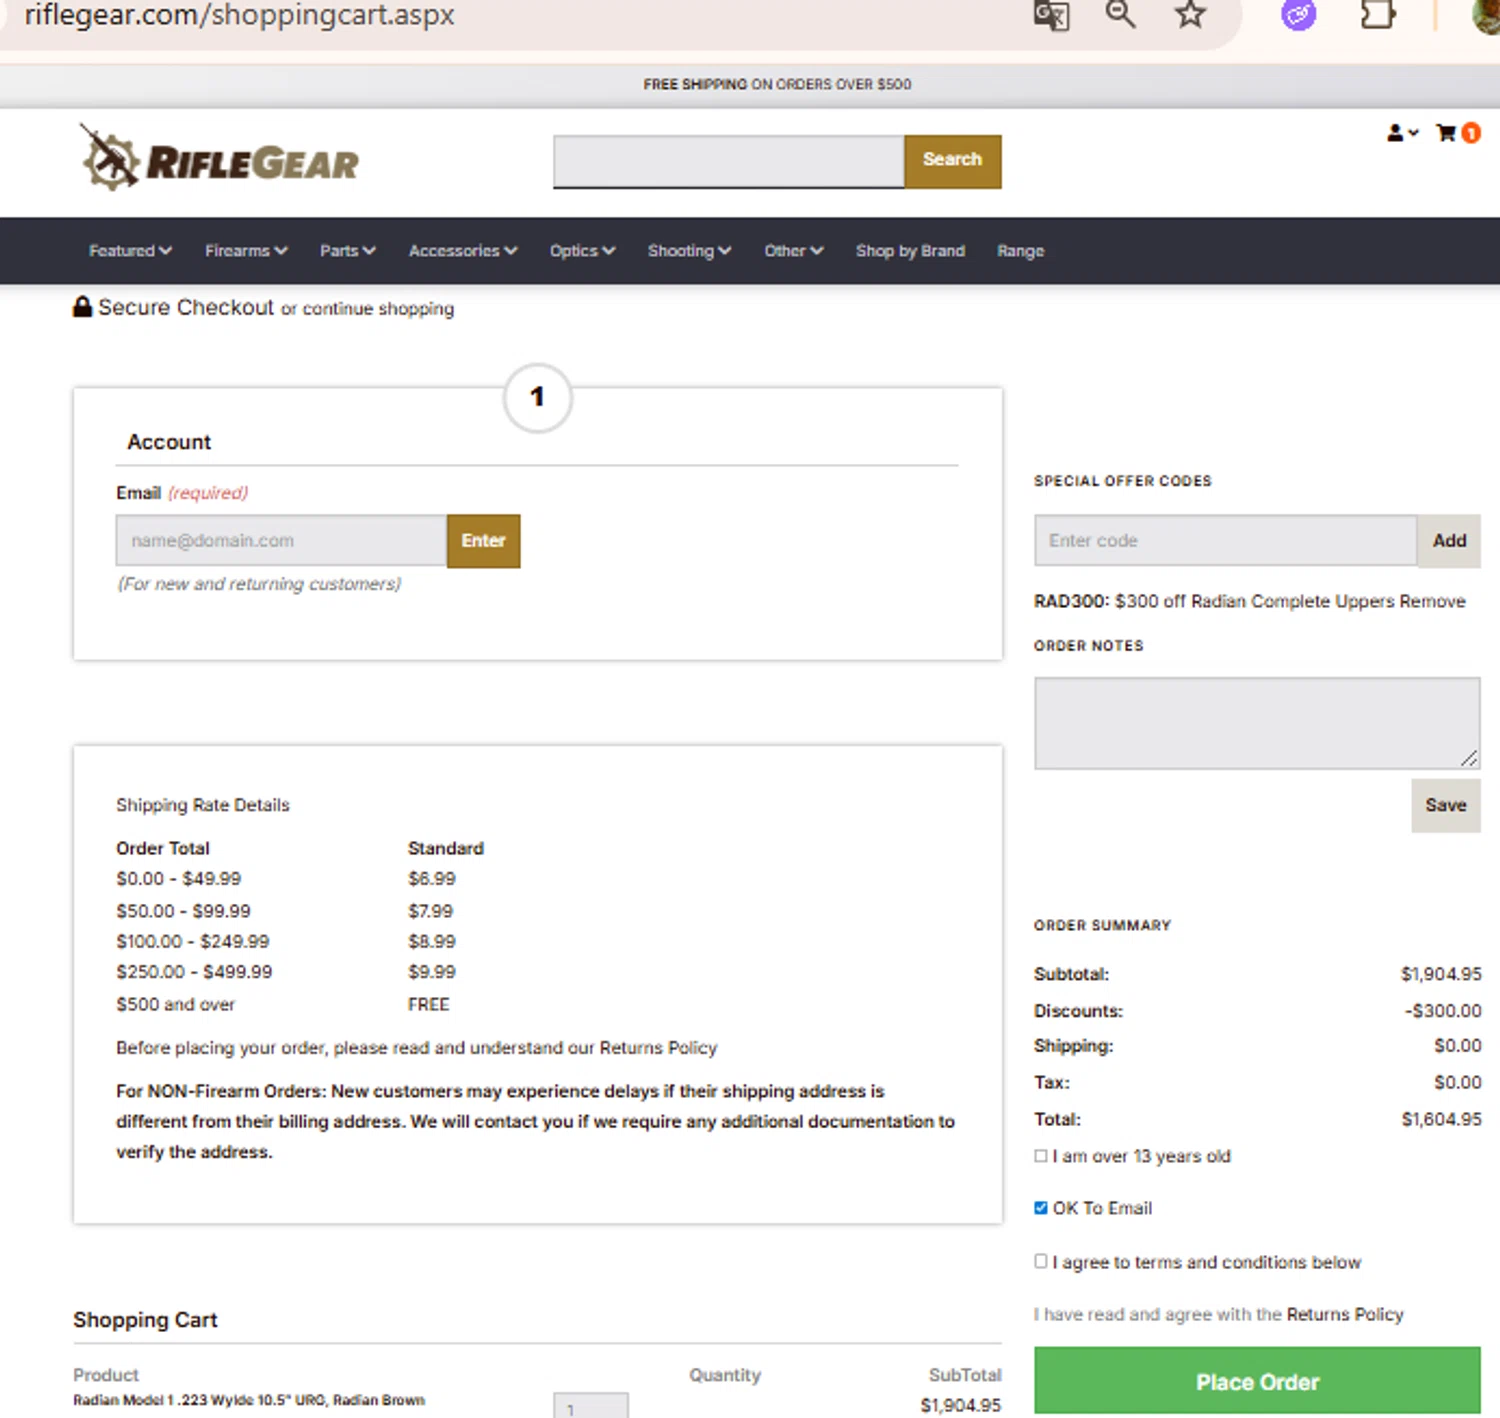Expand the Accessories menu
Screen dimensions: 1500x1418
[x=463, y=251]
